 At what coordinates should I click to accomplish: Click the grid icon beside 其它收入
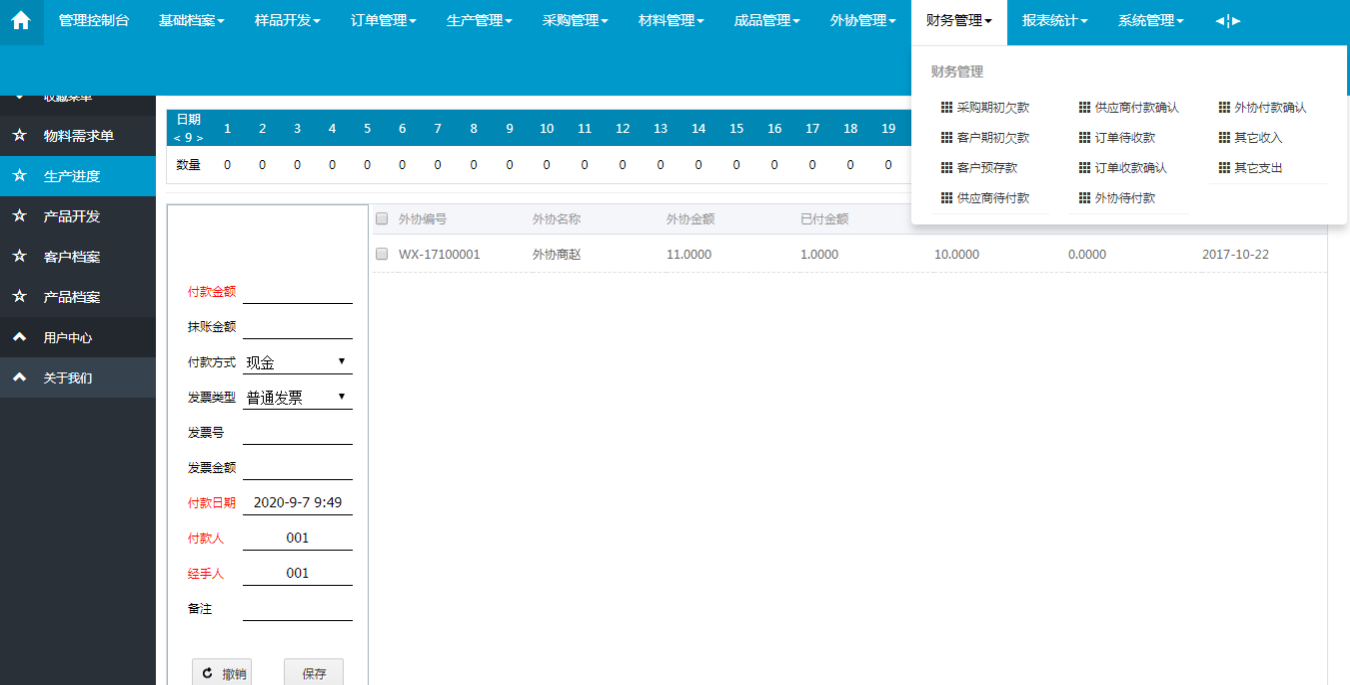(1224, 138)
